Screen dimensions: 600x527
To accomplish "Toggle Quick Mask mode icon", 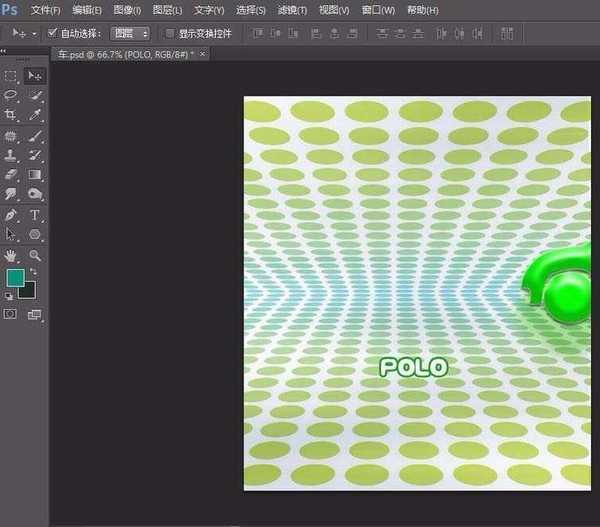I will [11, 314].
